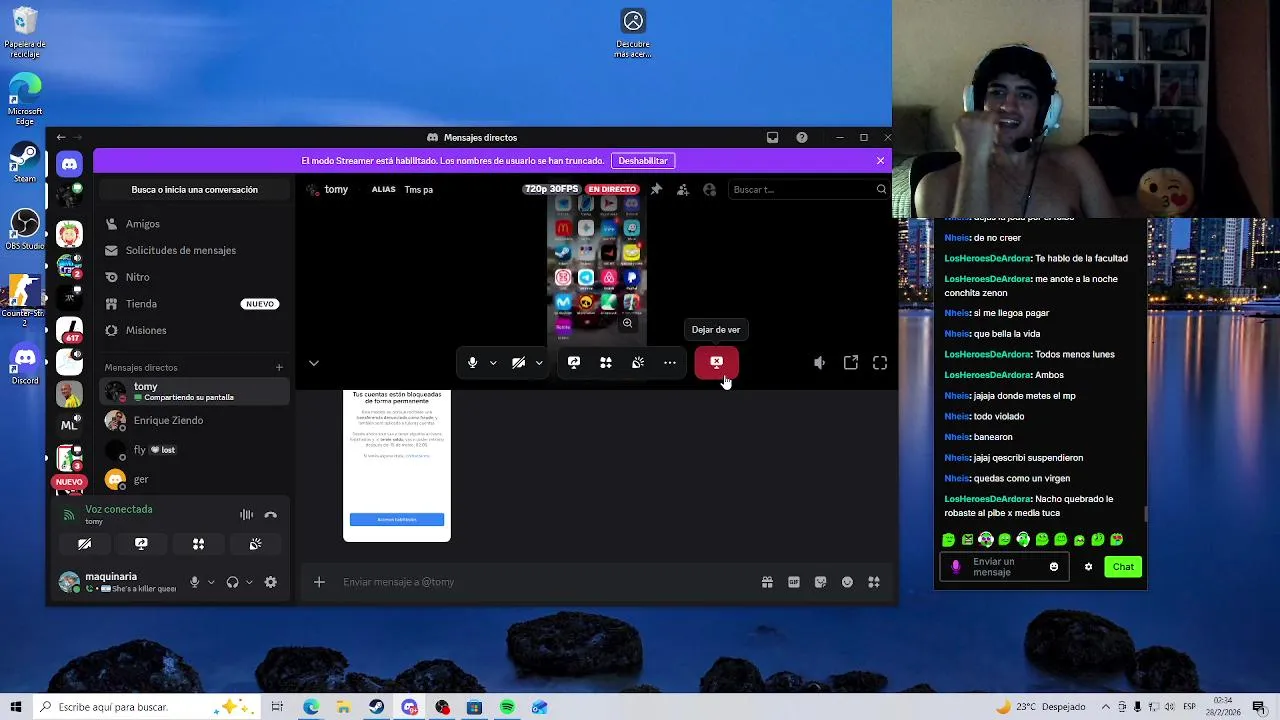Open pinned messages in tomy chat
Viewport: 1280px width, 720px height.
[656, 189]
